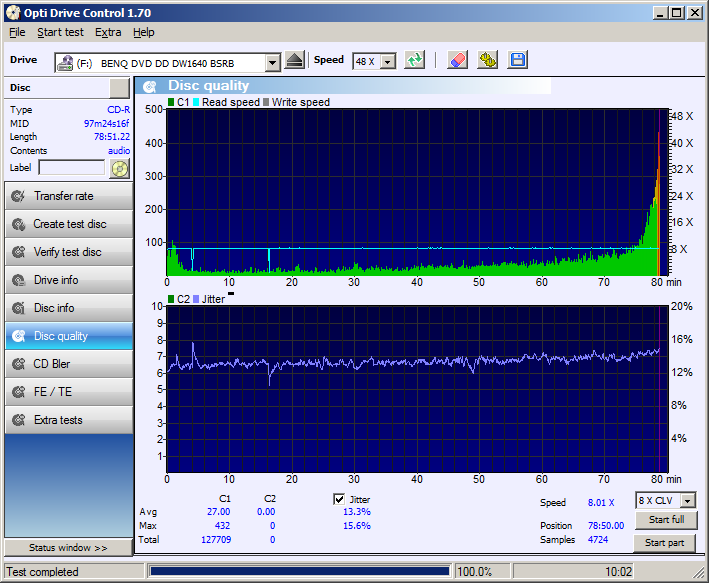Click the Length value 78:51.22

point(112,137)
